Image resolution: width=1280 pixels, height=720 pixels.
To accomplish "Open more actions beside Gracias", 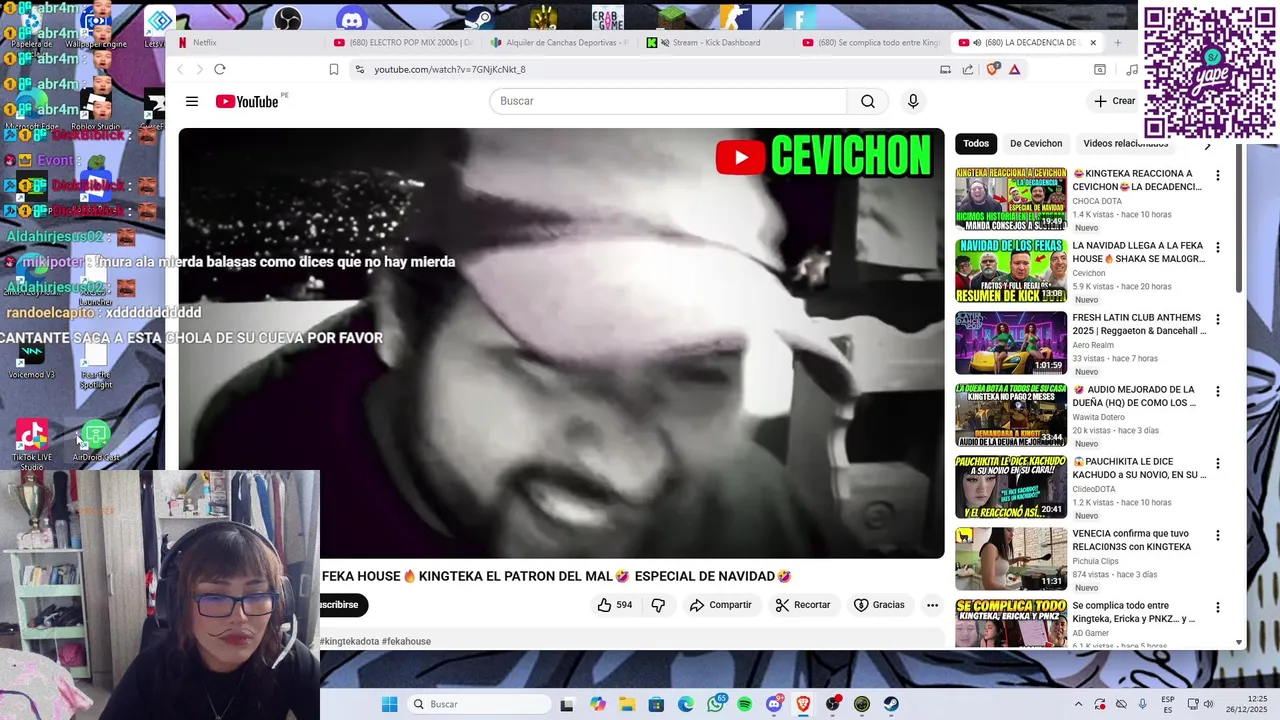I will pyautogui.click(x=932, y=605).
